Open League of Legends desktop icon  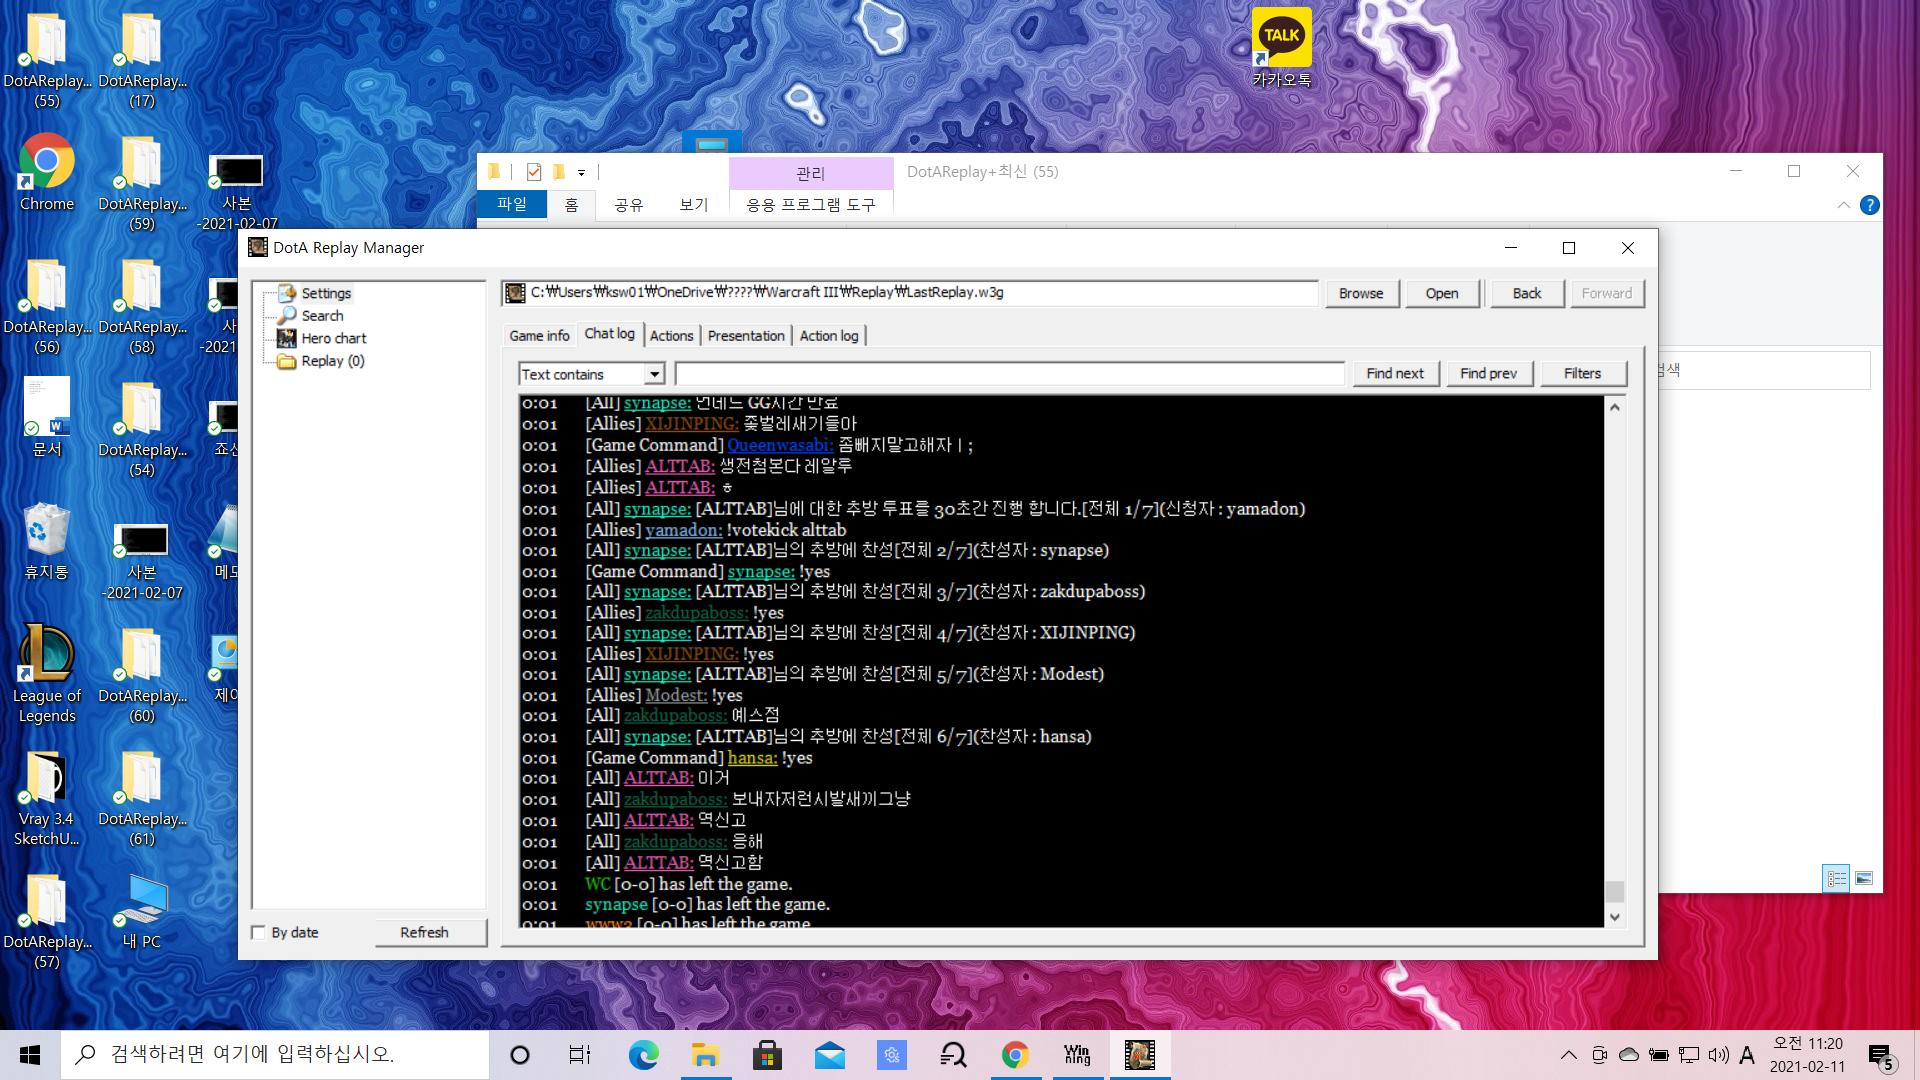(x=46, y=674)
